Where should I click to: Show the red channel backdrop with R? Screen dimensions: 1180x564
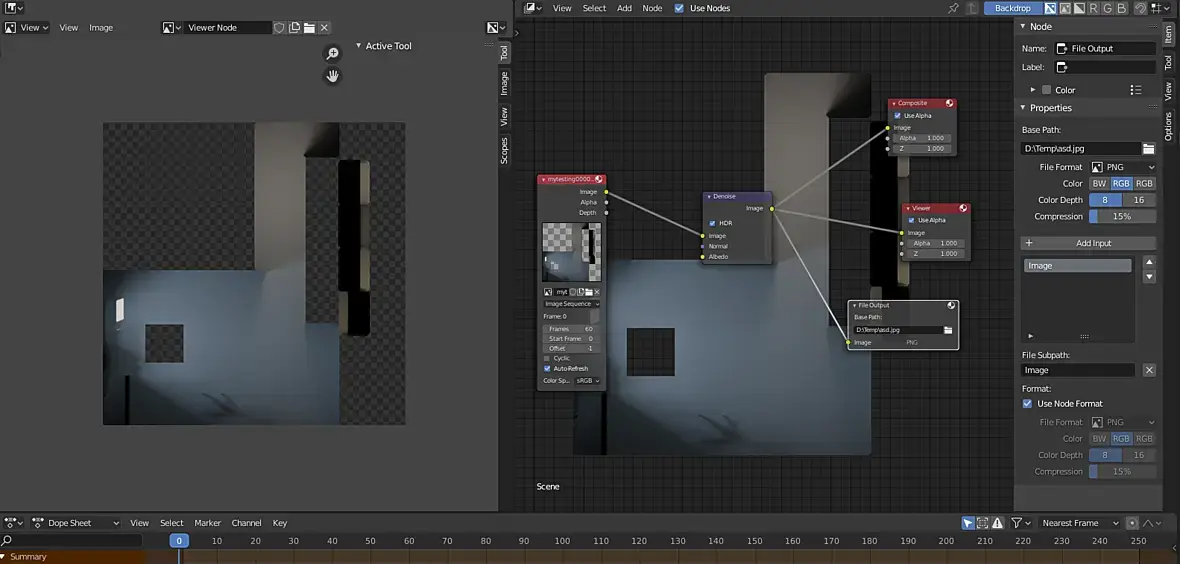click(1093, 8)
